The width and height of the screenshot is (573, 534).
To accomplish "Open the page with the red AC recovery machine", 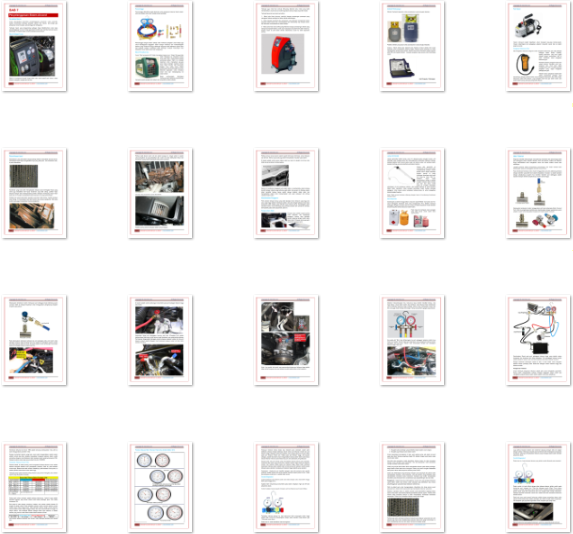I will pos(286,46).
